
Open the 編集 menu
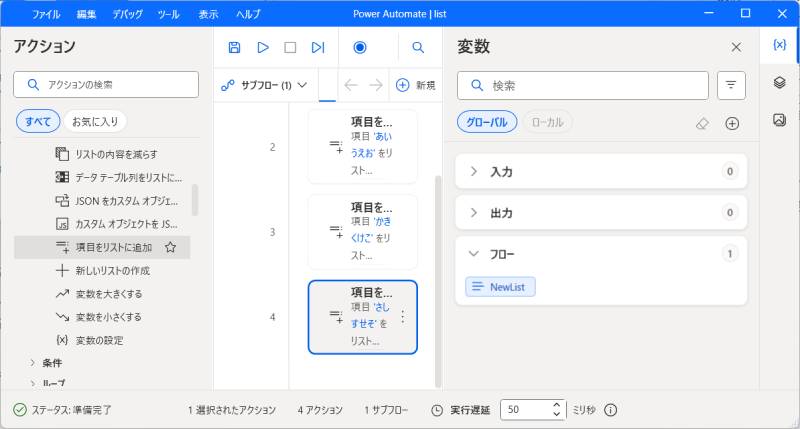(x=86, y=14)
